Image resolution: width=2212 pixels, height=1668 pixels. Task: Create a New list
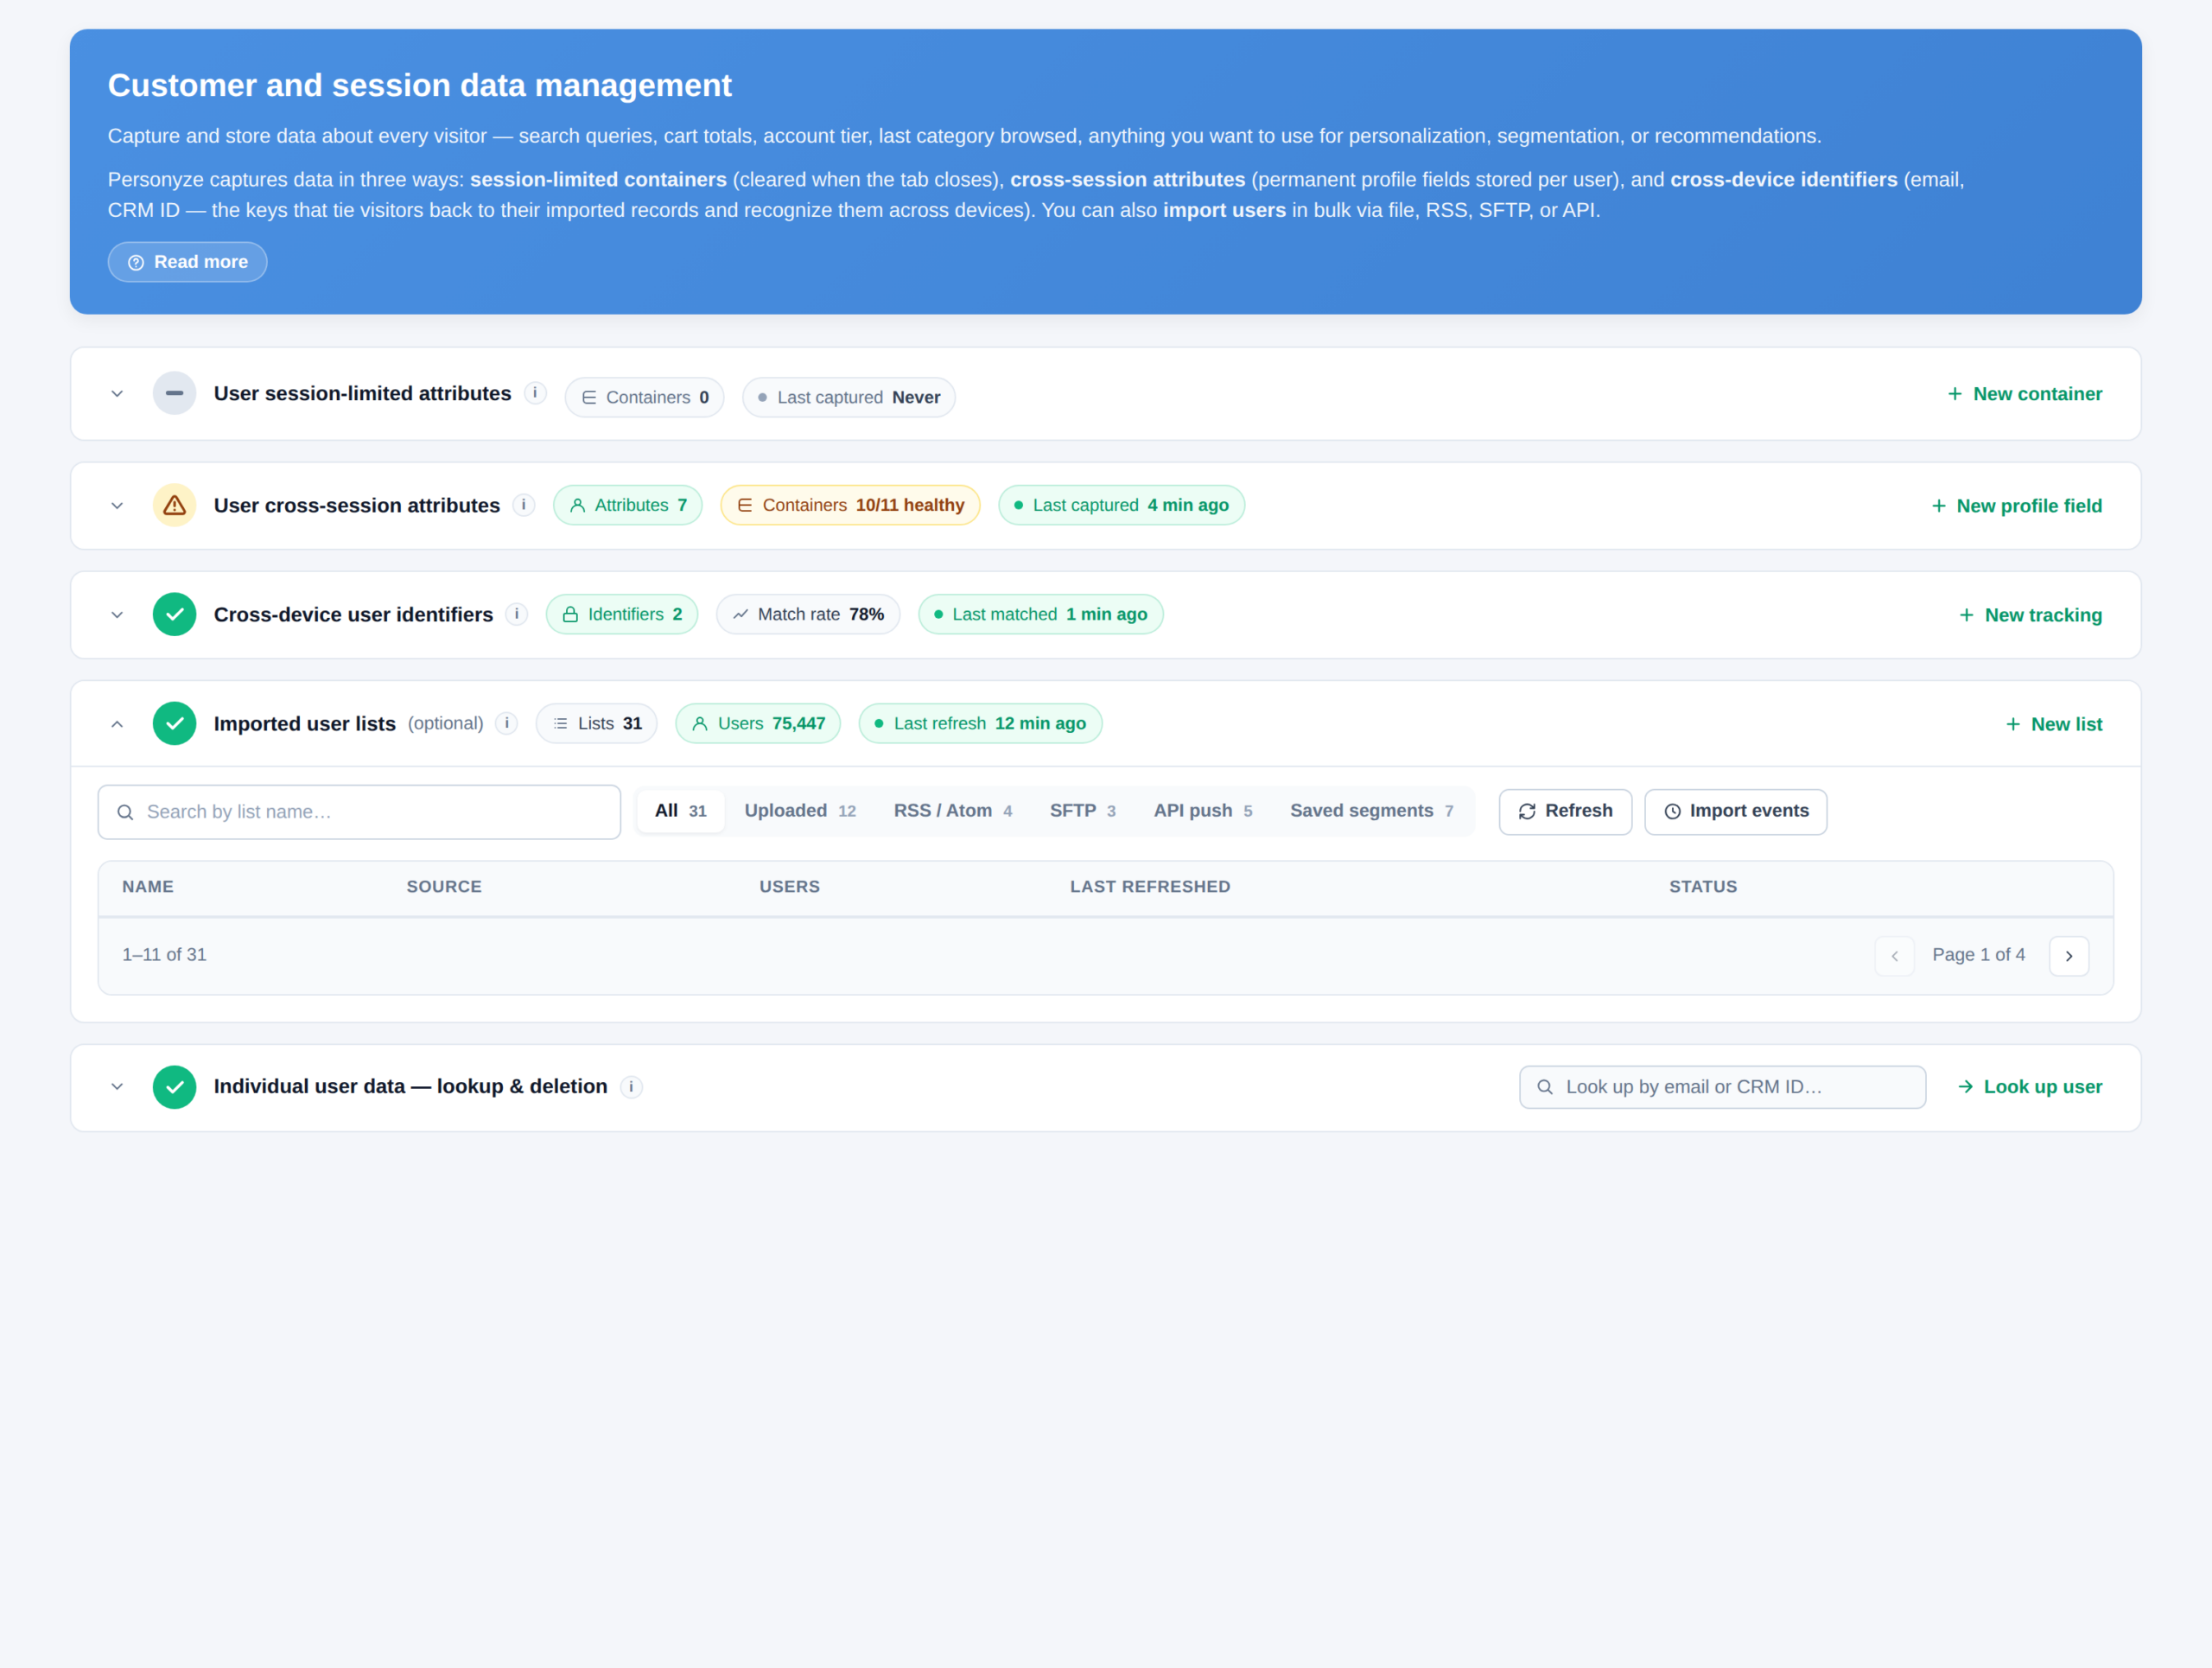click(x=2053, y=724)
